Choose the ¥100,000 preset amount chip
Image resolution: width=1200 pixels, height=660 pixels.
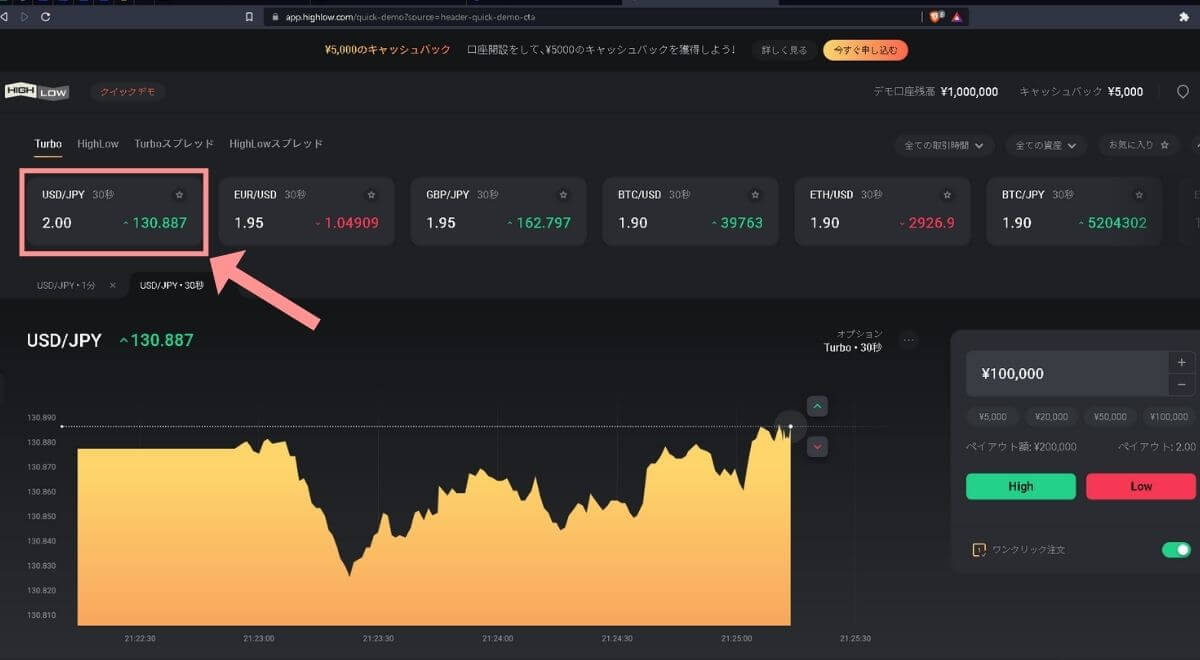pyautogui.click(x=1169, y=417)
